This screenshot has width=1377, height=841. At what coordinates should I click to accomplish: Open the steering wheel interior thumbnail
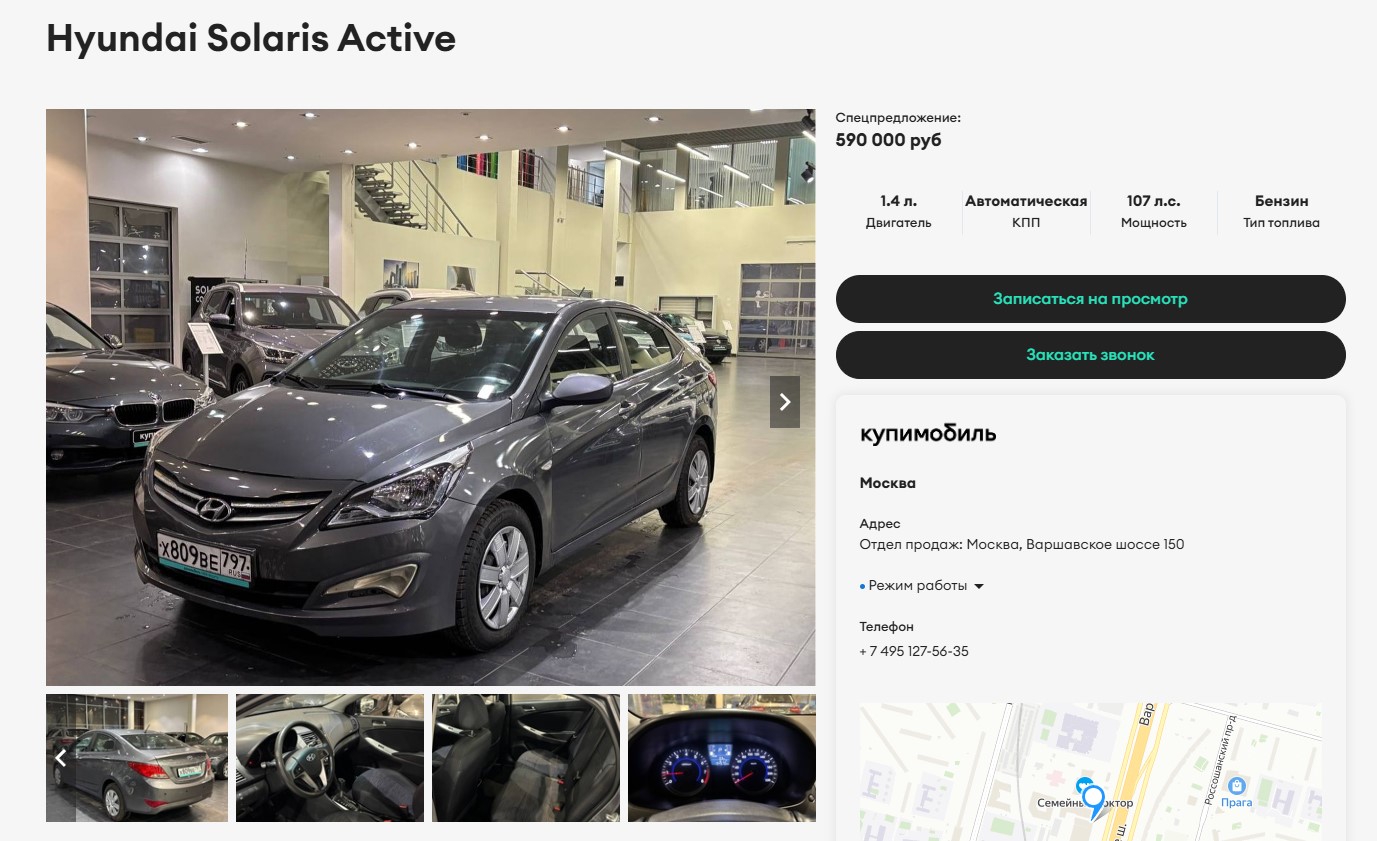(330, 758)
